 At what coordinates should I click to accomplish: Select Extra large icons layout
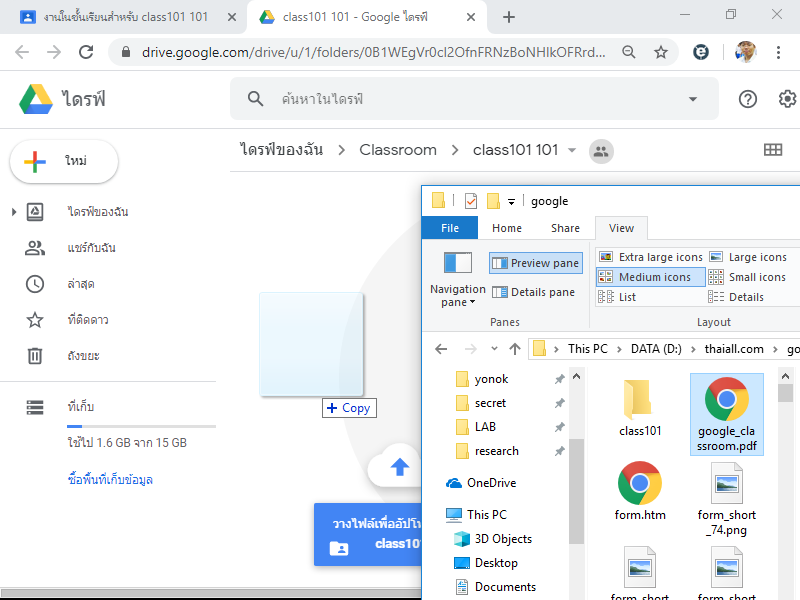pyautogui.click(x=651, y=257)
